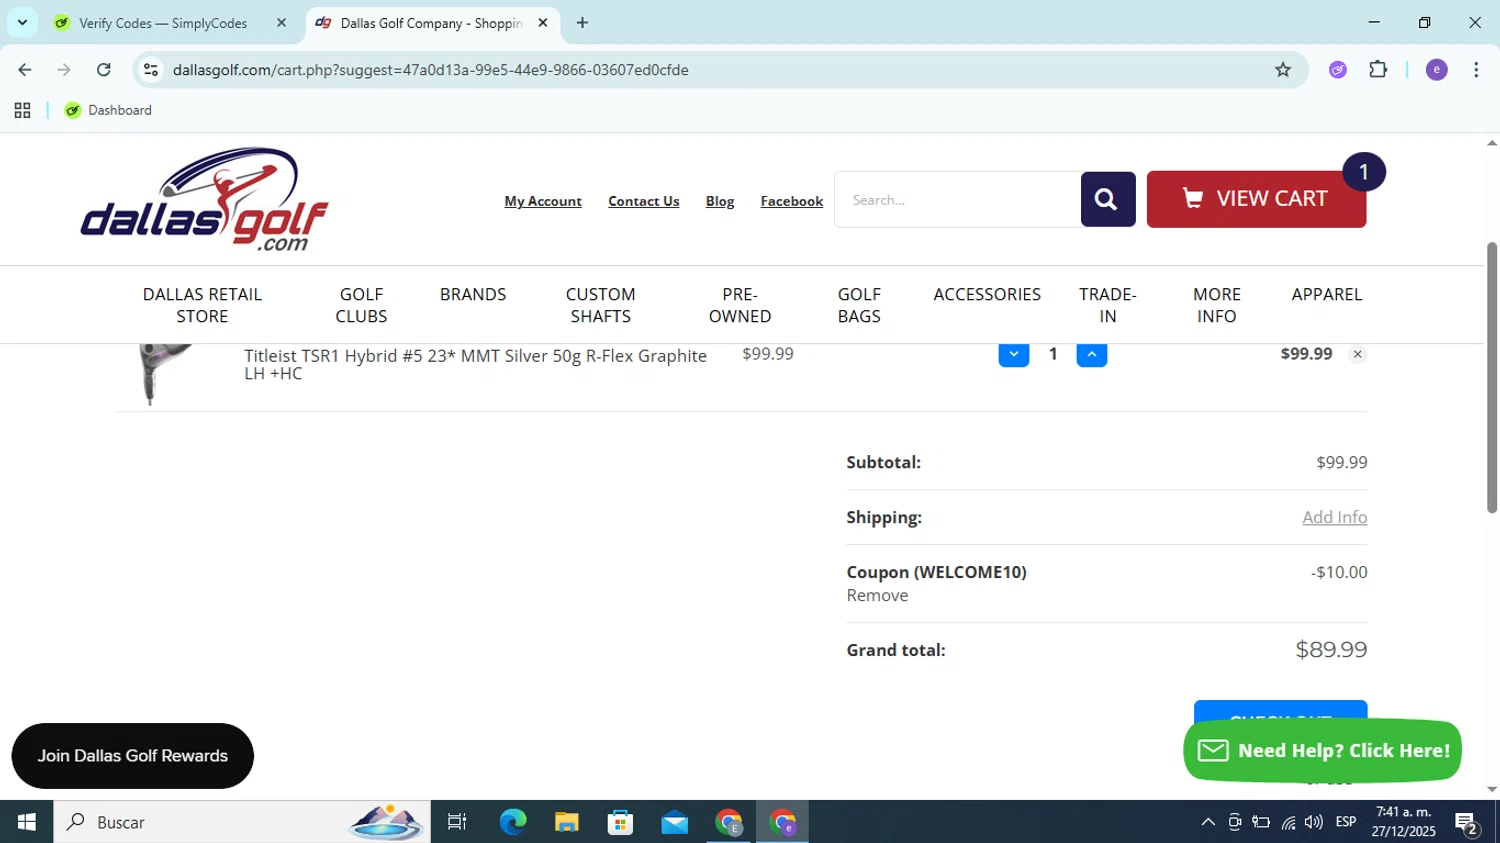Open the SimplyCodes extension icon

1337,70
